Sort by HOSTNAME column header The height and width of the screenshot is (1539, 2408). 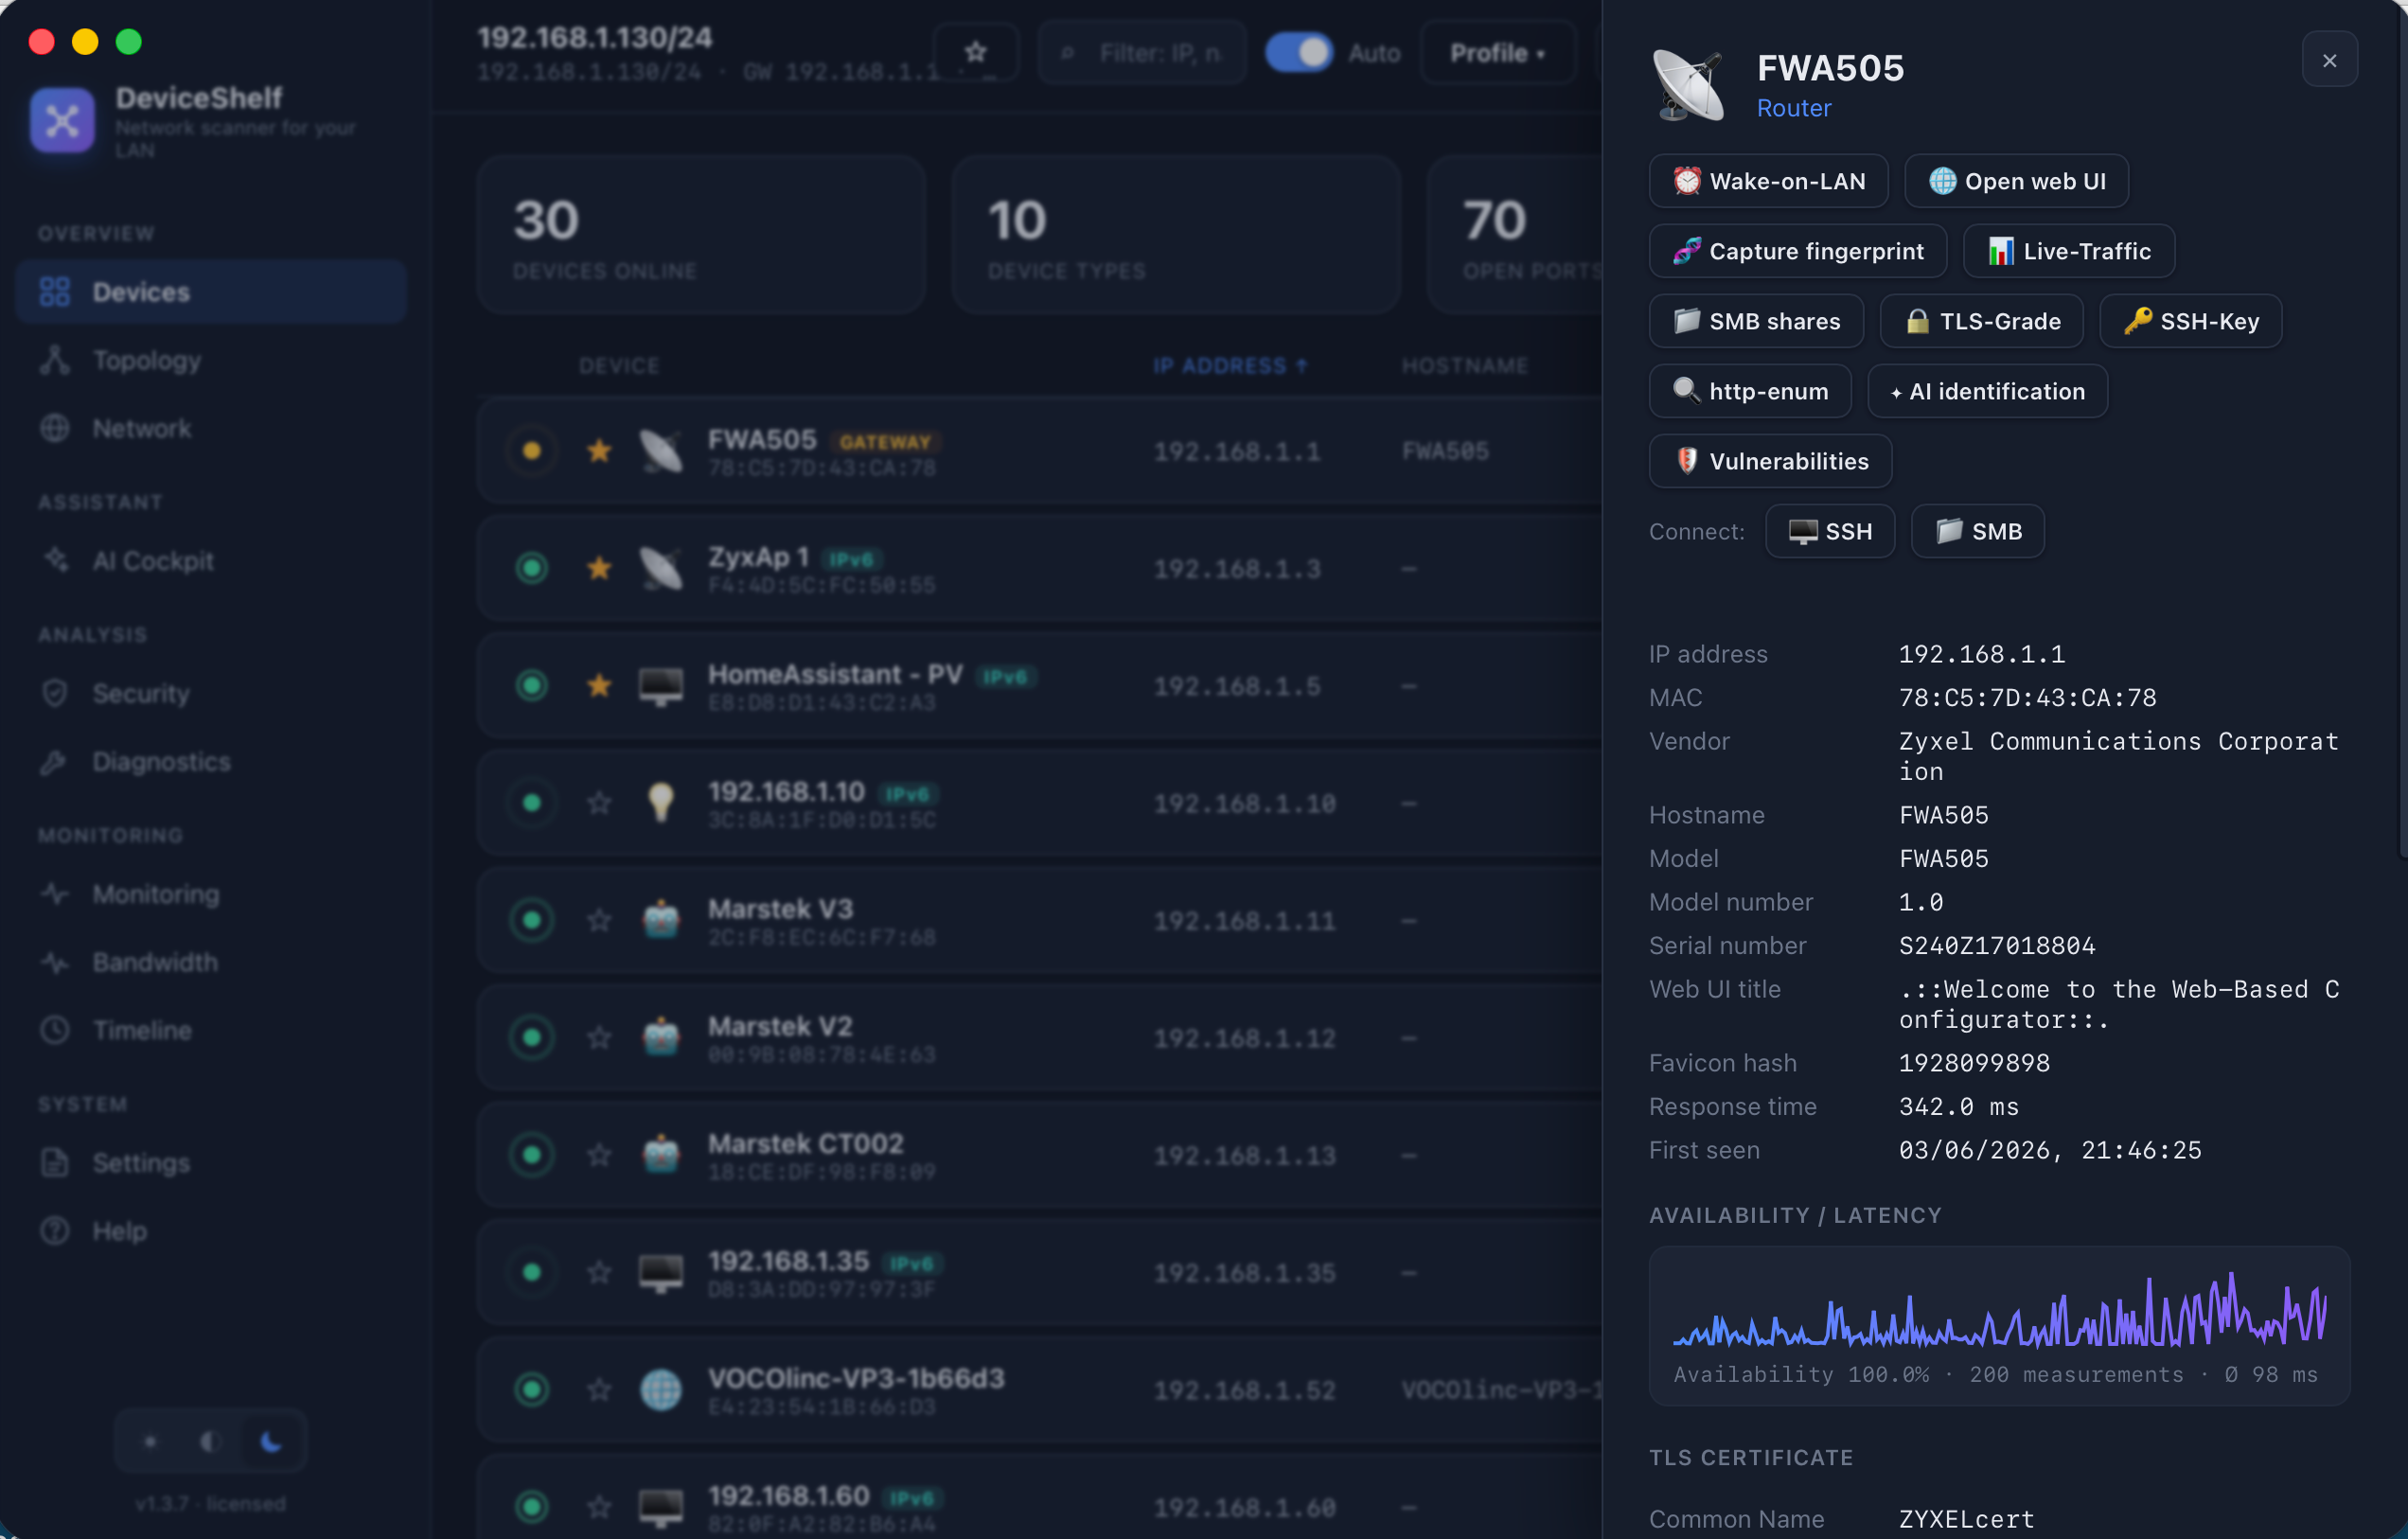(x=1464, y=366)
